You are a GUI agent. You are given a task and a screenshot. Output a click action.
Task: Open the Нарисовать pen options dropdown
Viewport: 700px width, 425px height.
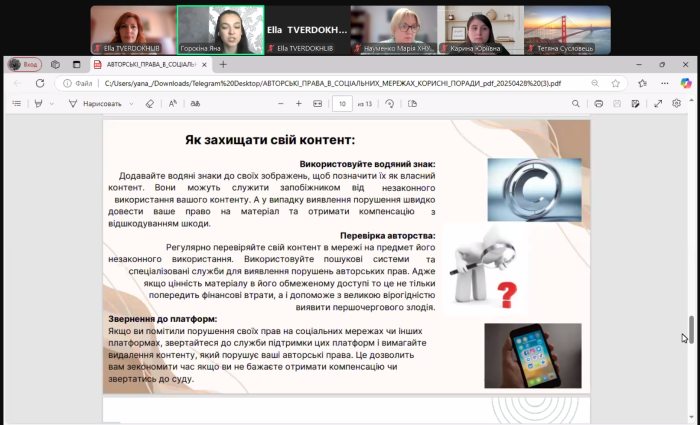coord(130,103)
